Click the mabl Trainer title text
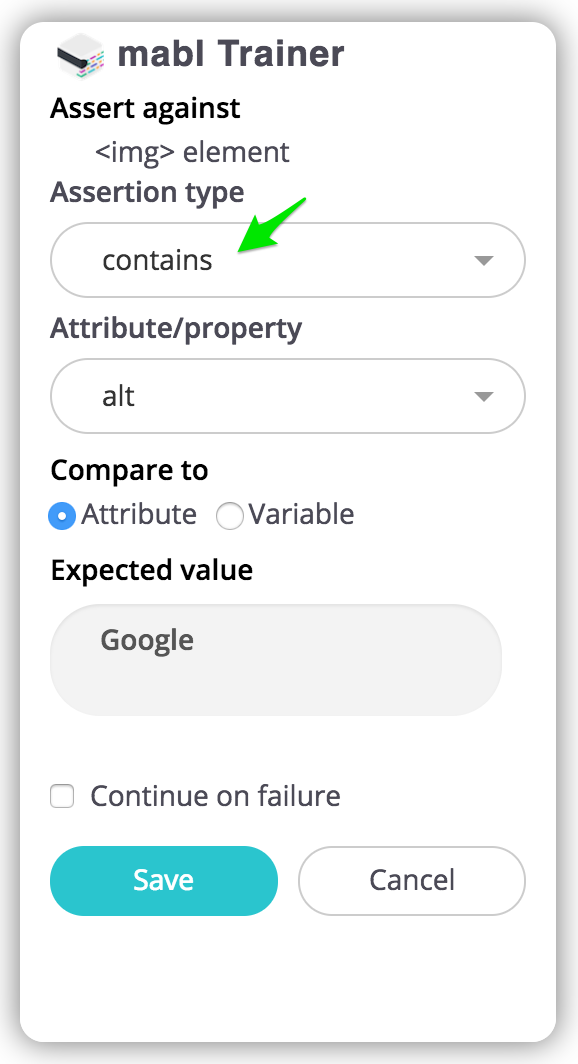Viewport: 578px width, 1064px height. click(231, 54)
